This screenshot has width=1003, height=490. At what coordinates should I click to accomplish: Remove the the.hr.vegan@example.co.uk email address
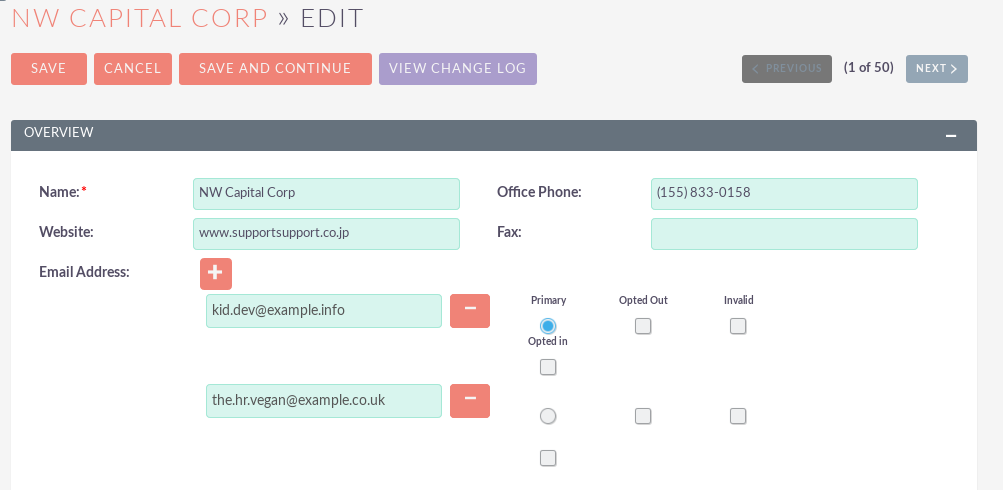pyautogui.click(x=470, y=401)
